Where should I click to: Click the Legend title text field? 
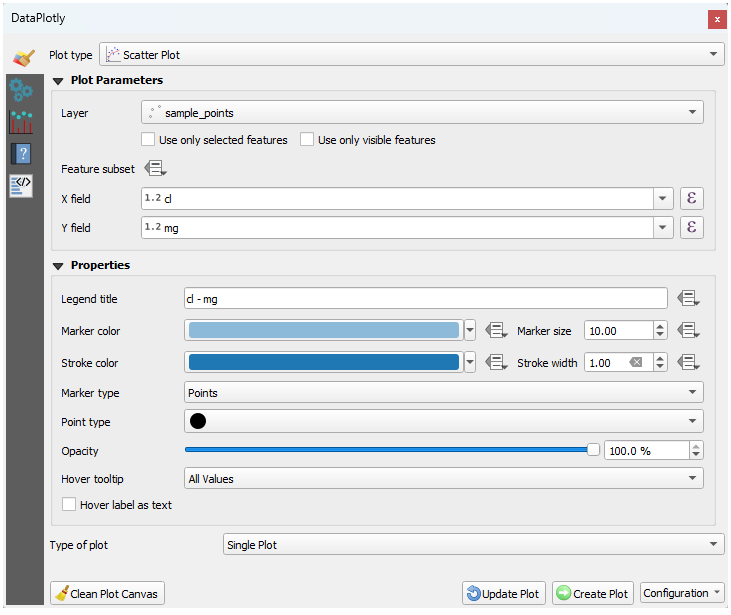coord(425,298)
